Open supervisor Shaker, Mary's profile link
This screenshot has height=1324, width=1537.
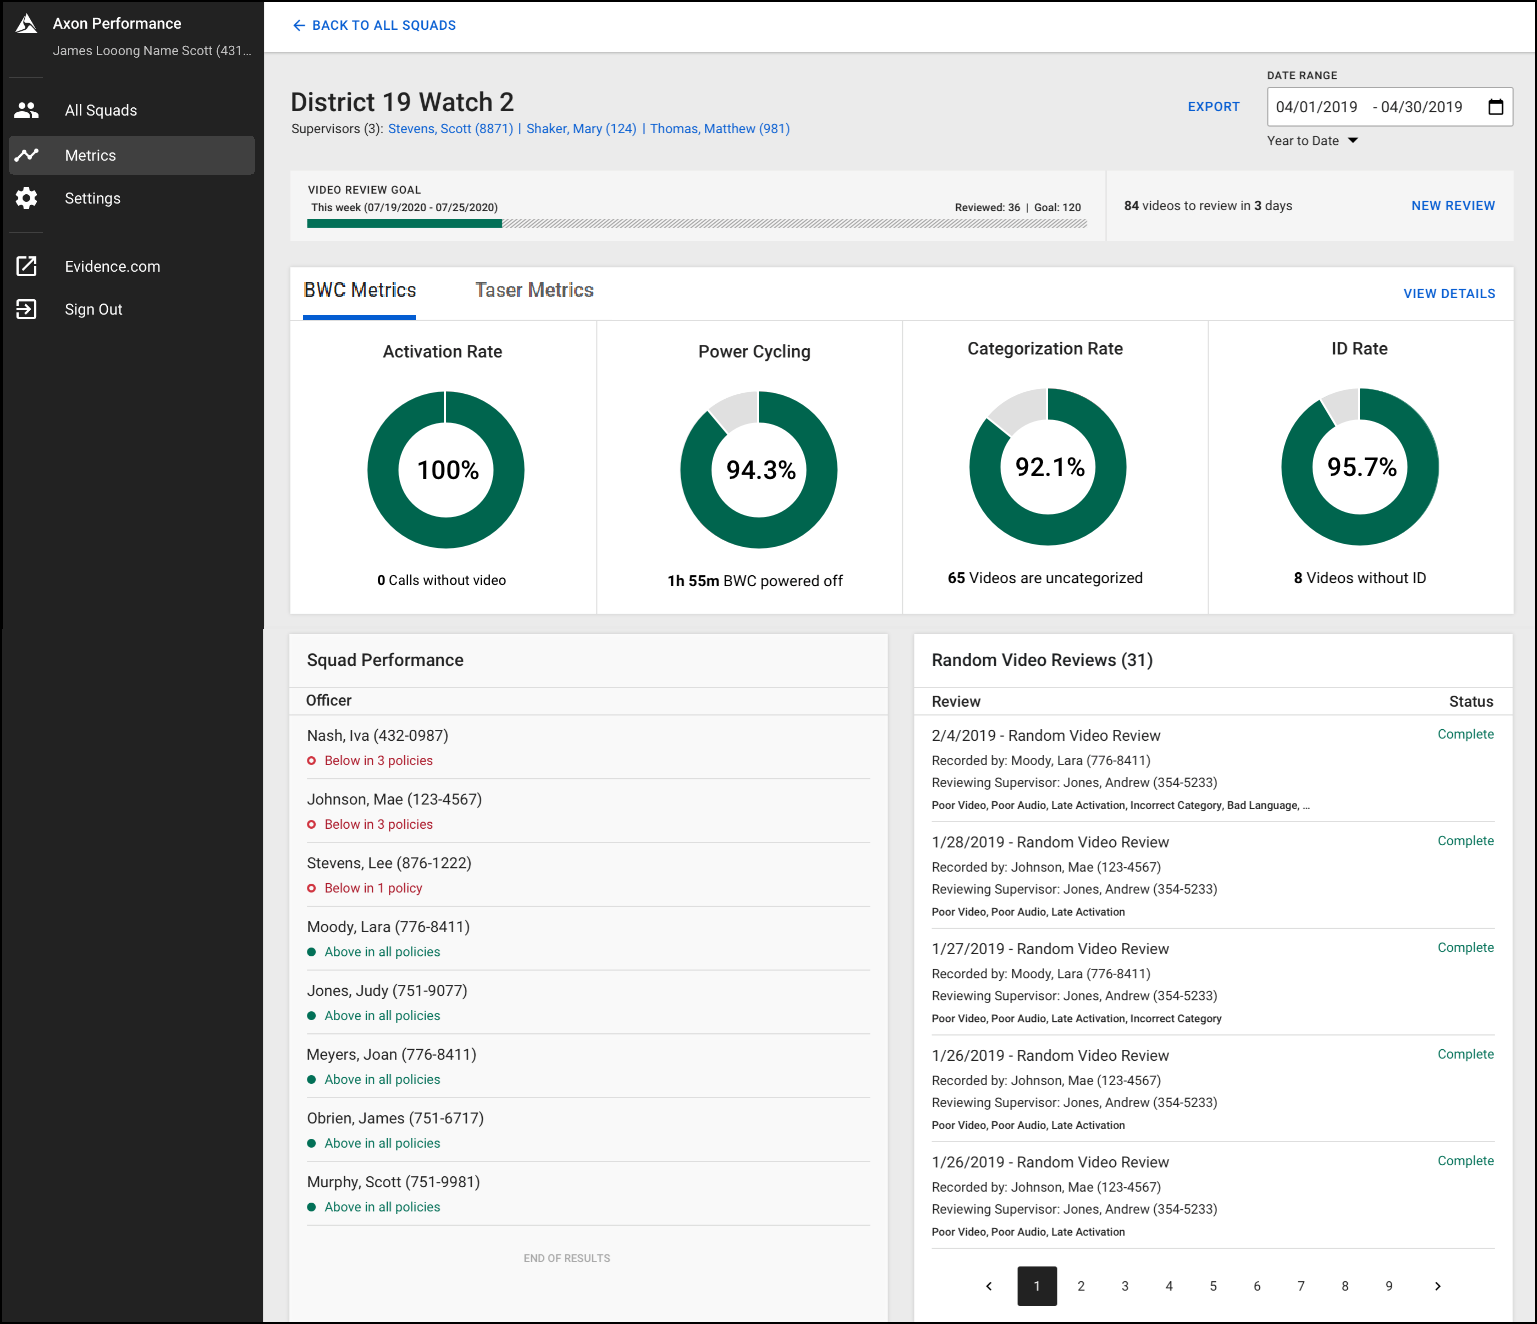pos(581,128)
